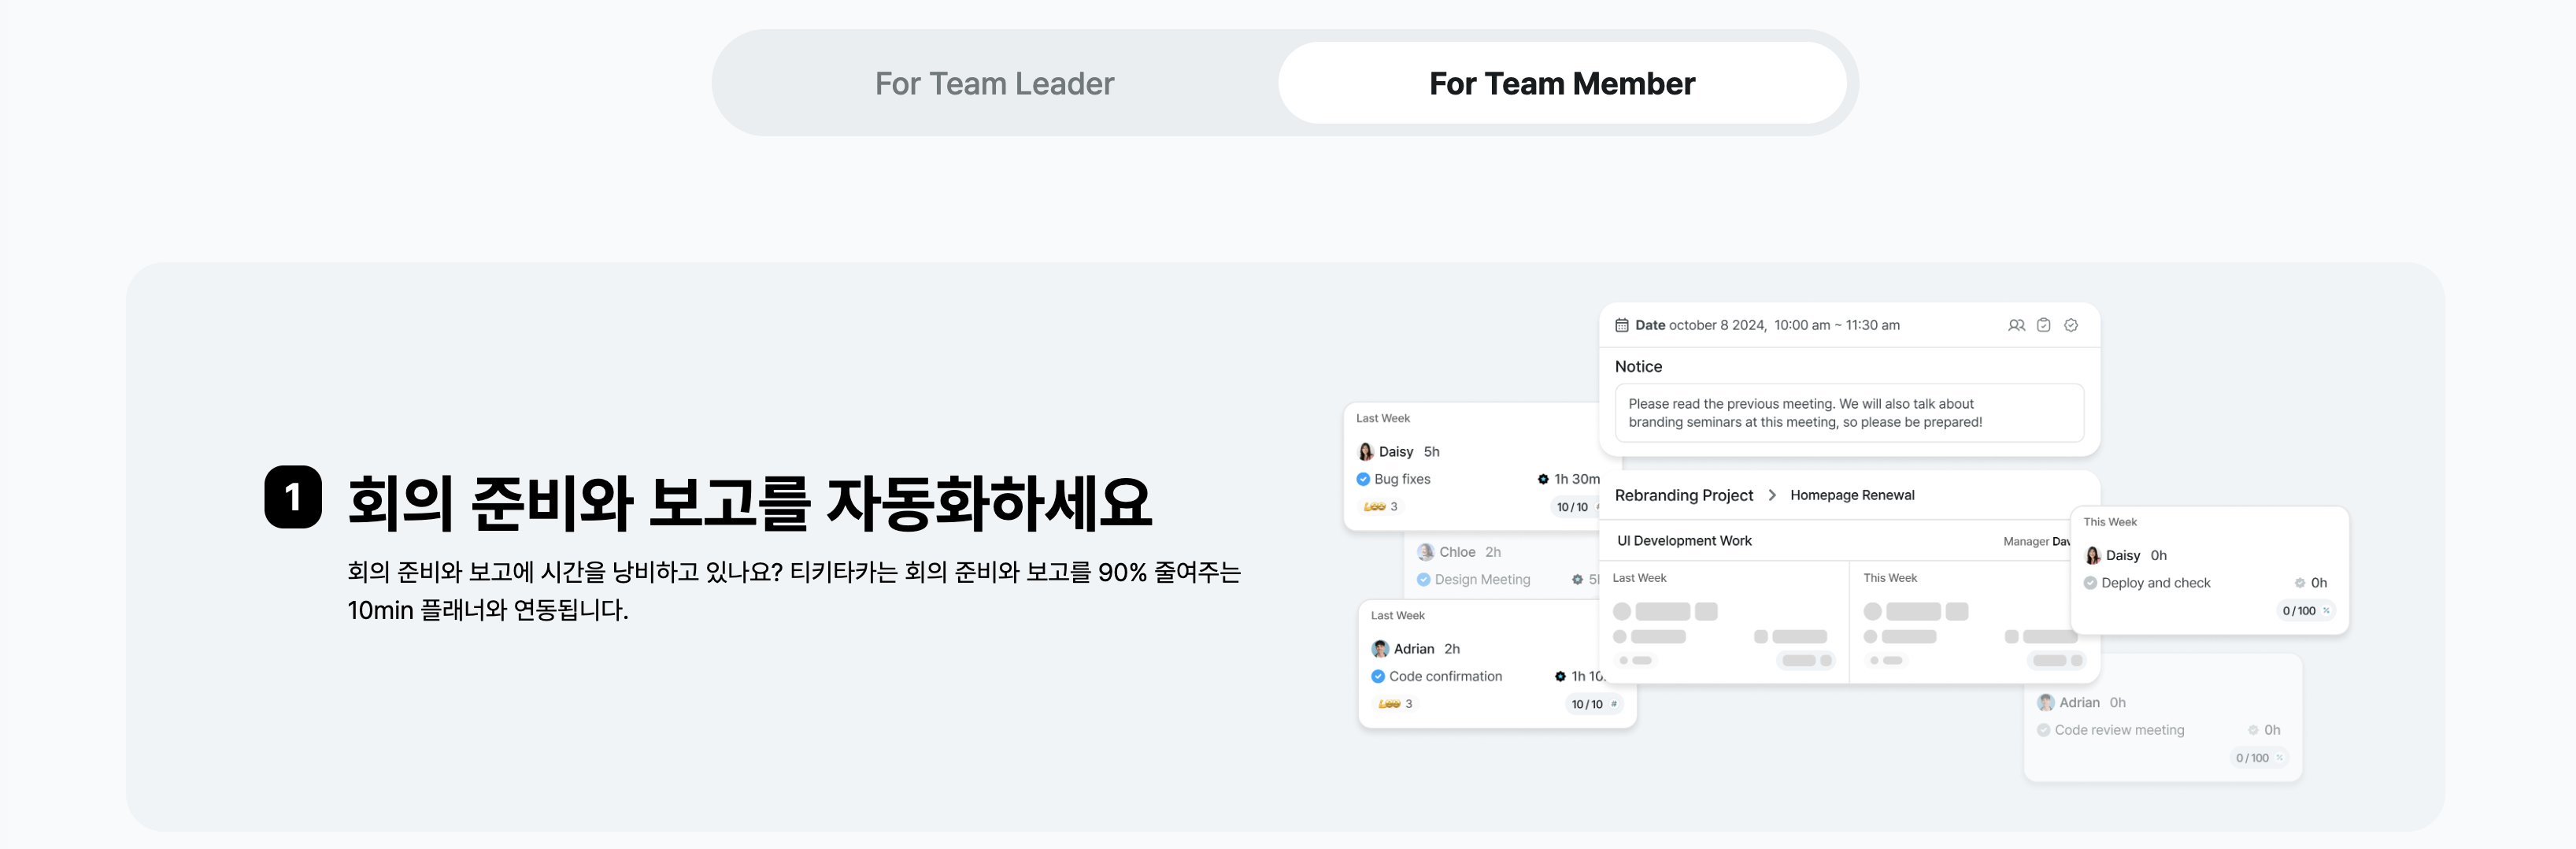This screenshot has width=2576, height=849.
Task: Toggle the Bug fixes checkmark
Action: 1363,480
